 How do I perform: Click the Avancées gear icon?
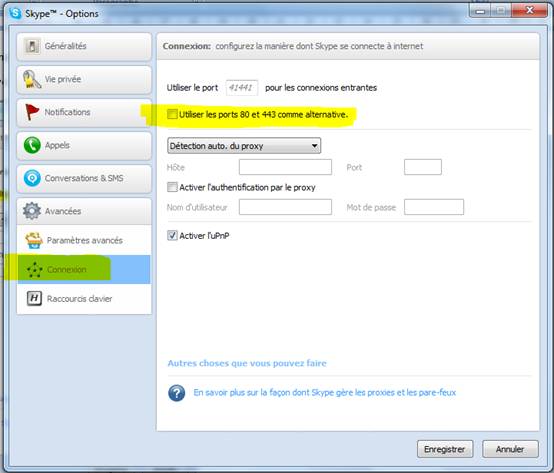32,211
